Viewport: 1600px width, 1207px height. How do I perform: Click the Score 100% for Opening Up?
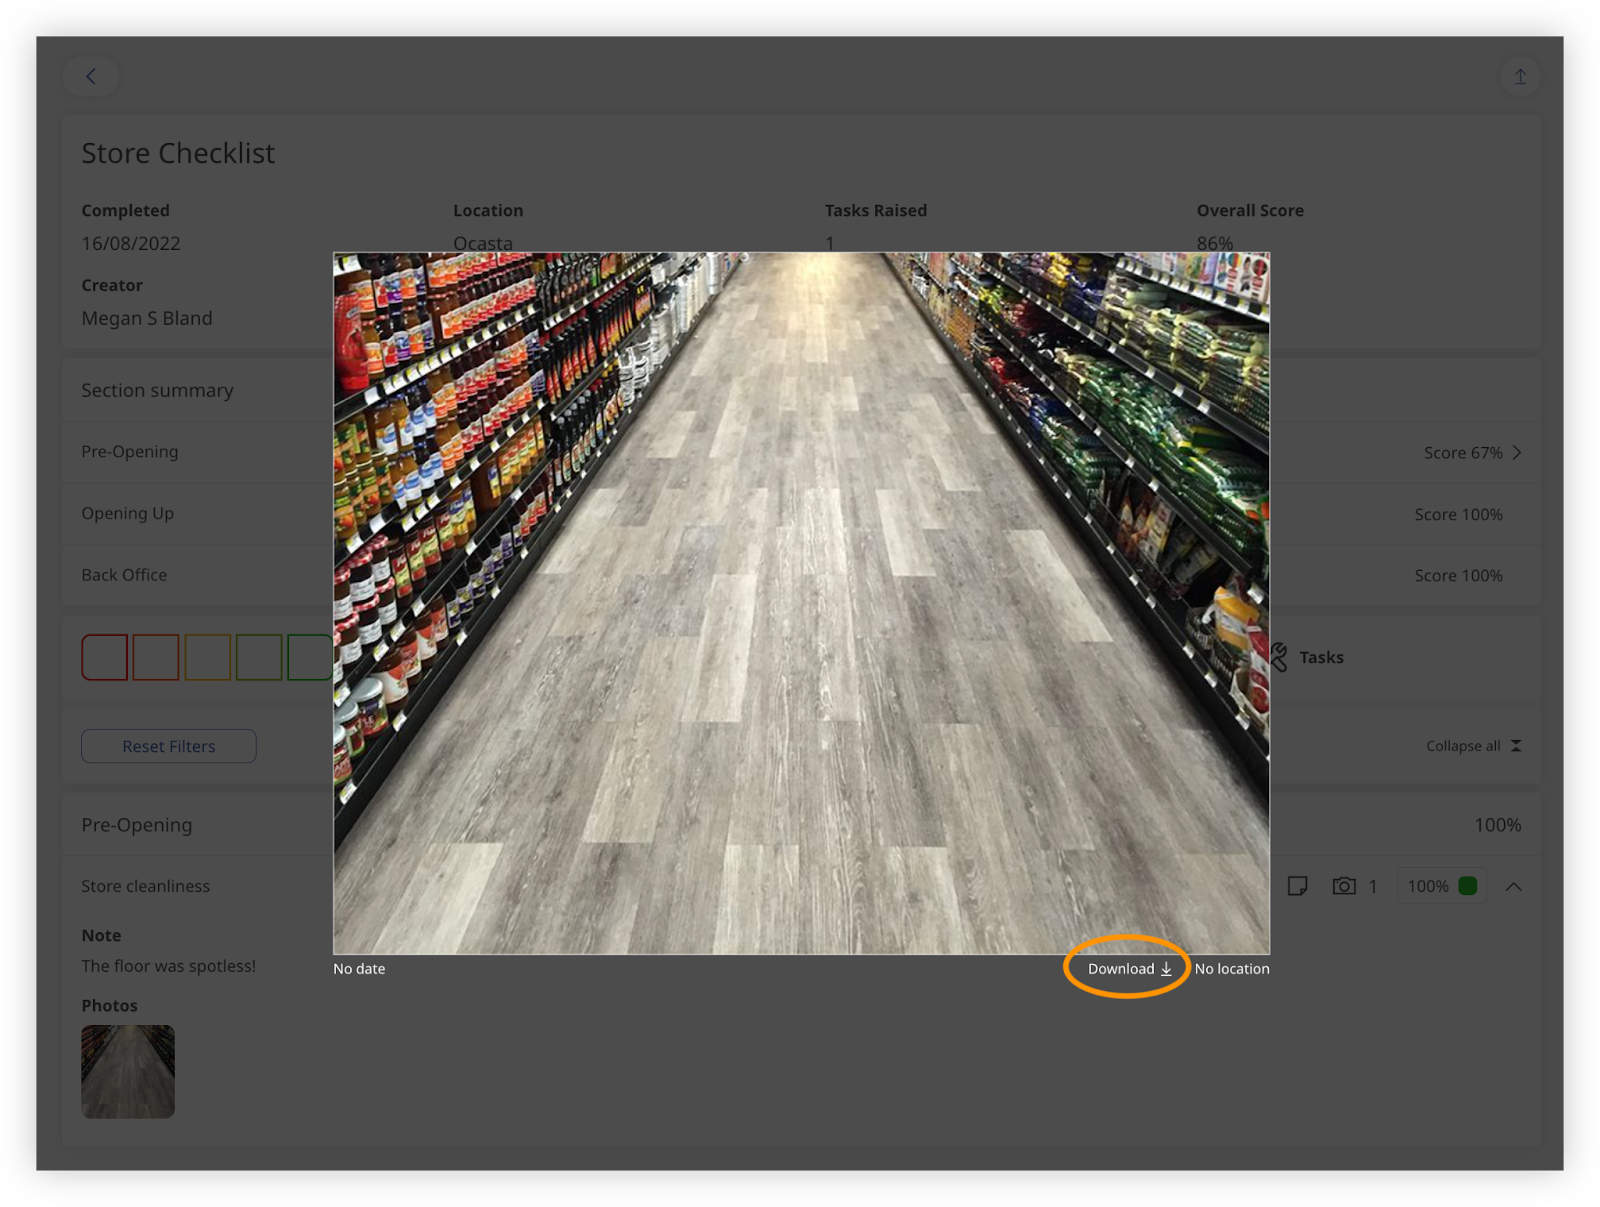click(1458, 514)
